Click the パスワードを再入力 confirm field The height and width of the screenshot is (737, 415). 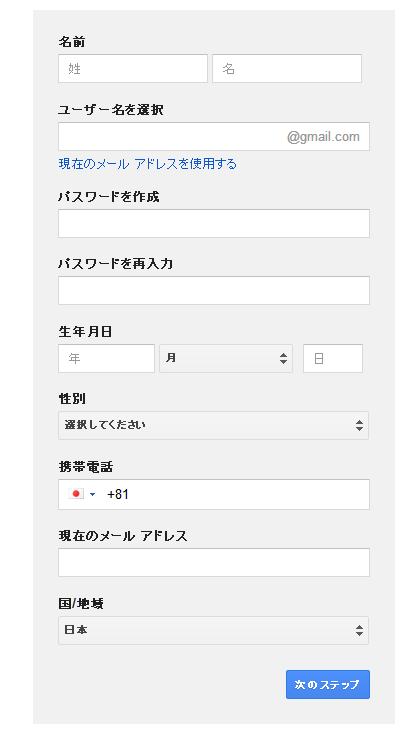(x=214, y=290)
